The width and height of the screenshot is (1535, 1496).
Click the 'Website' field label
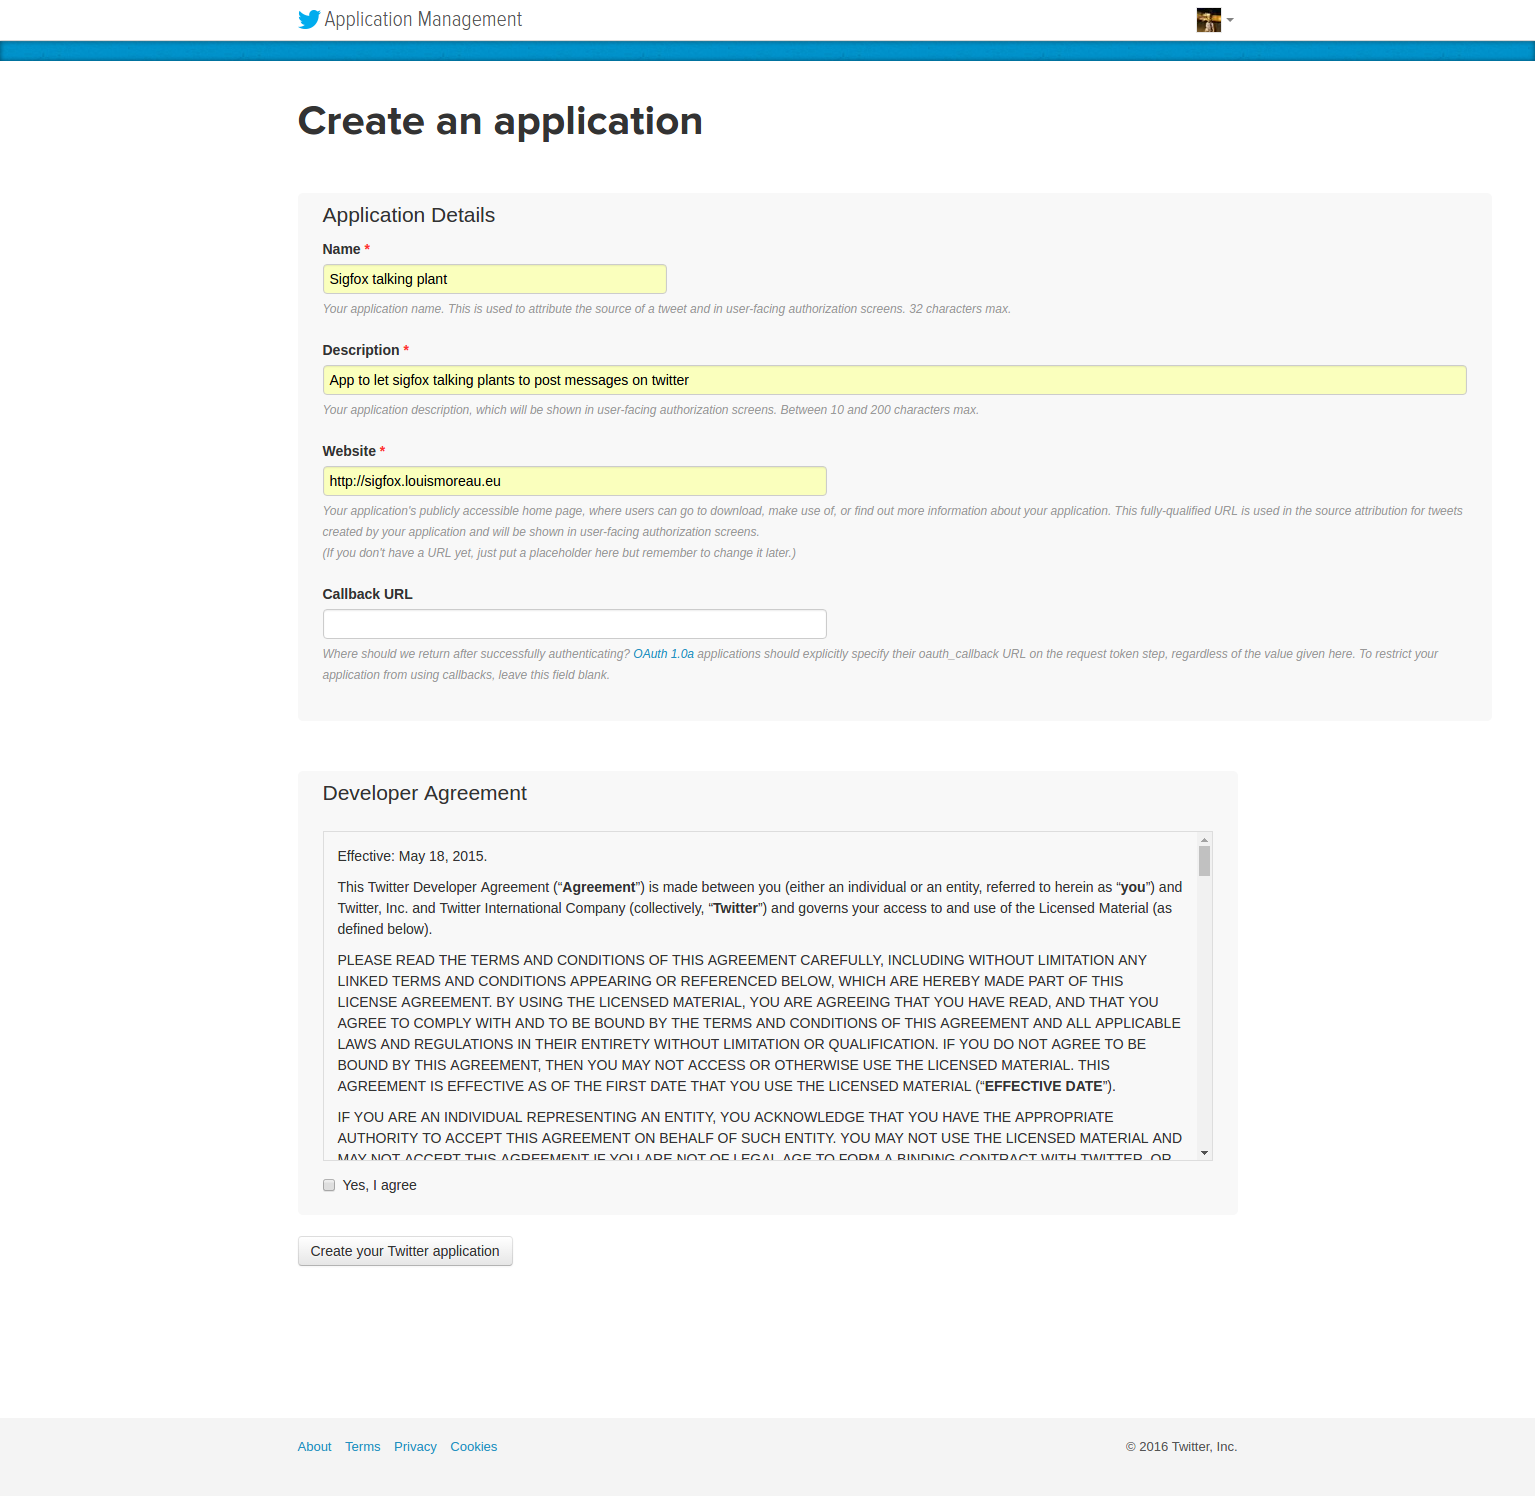tap(349, 451)
